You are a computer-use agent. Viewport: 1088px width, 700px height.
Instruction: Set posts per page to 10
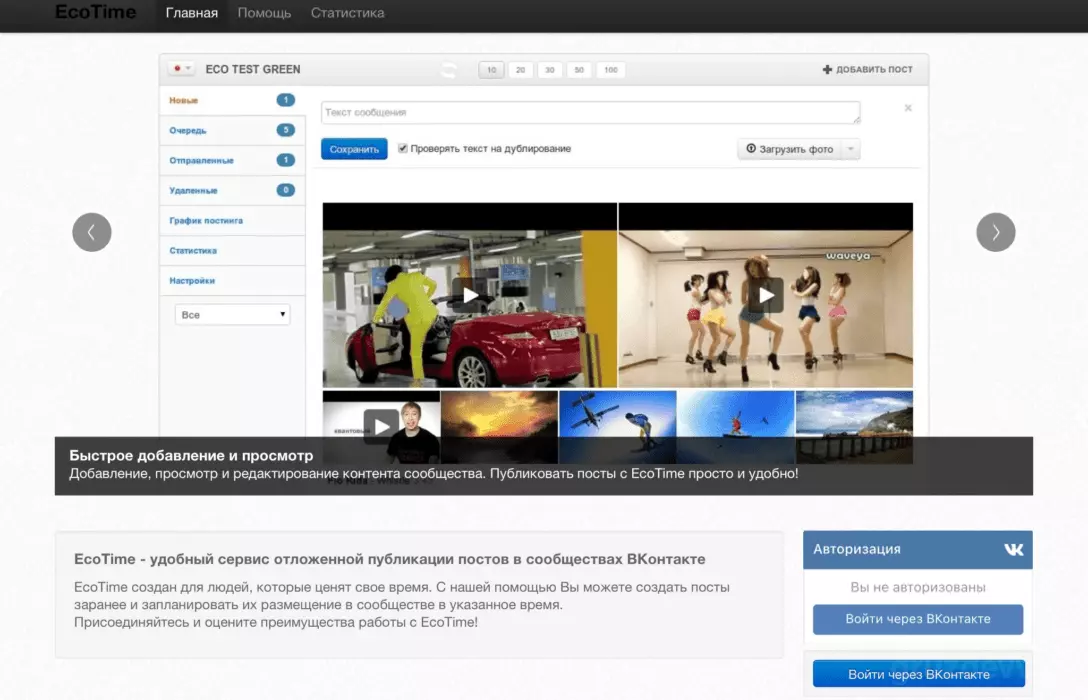[491, 69]
